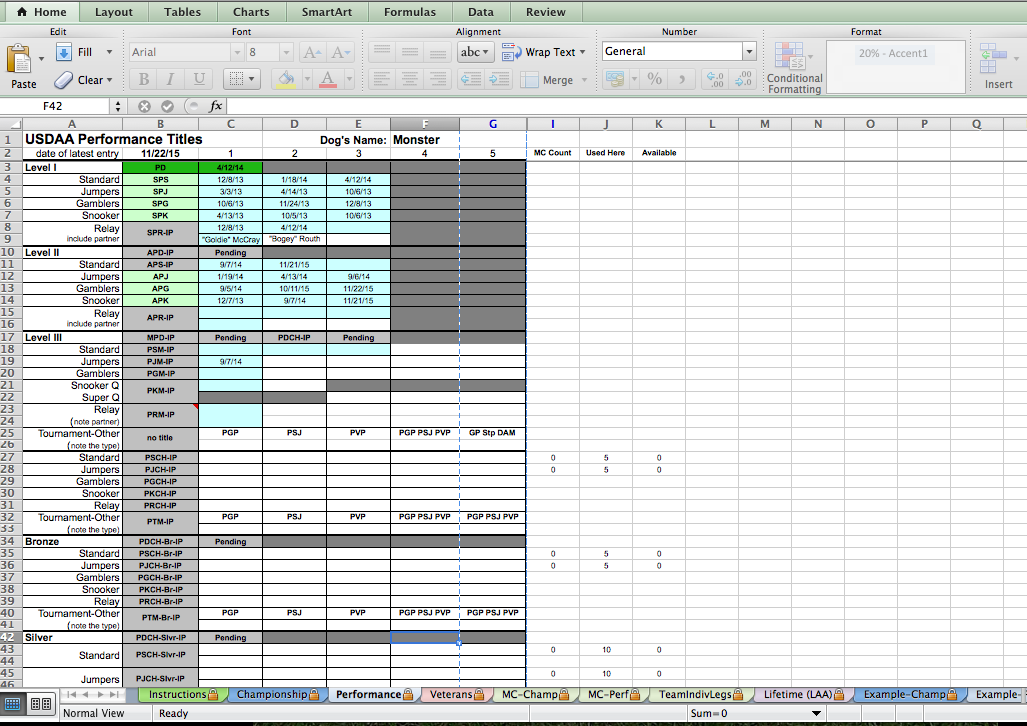Click the Paste clipboard icon
The height and width of the screenshot is (726, 1027).
(x=18, y=59)
